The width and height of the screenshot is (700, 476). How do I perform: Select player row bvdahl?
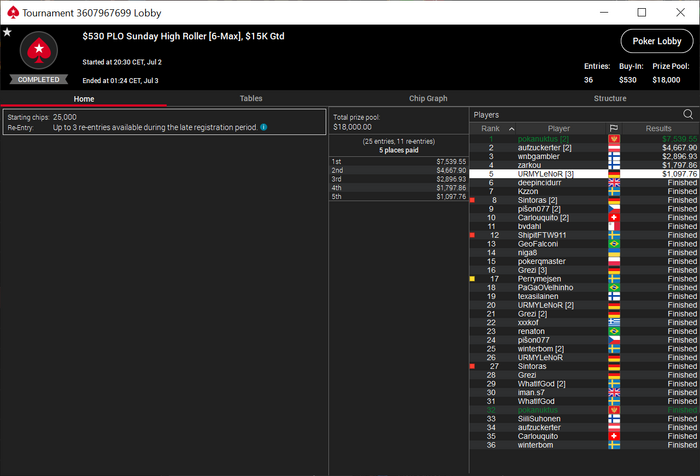coord(584,226)
